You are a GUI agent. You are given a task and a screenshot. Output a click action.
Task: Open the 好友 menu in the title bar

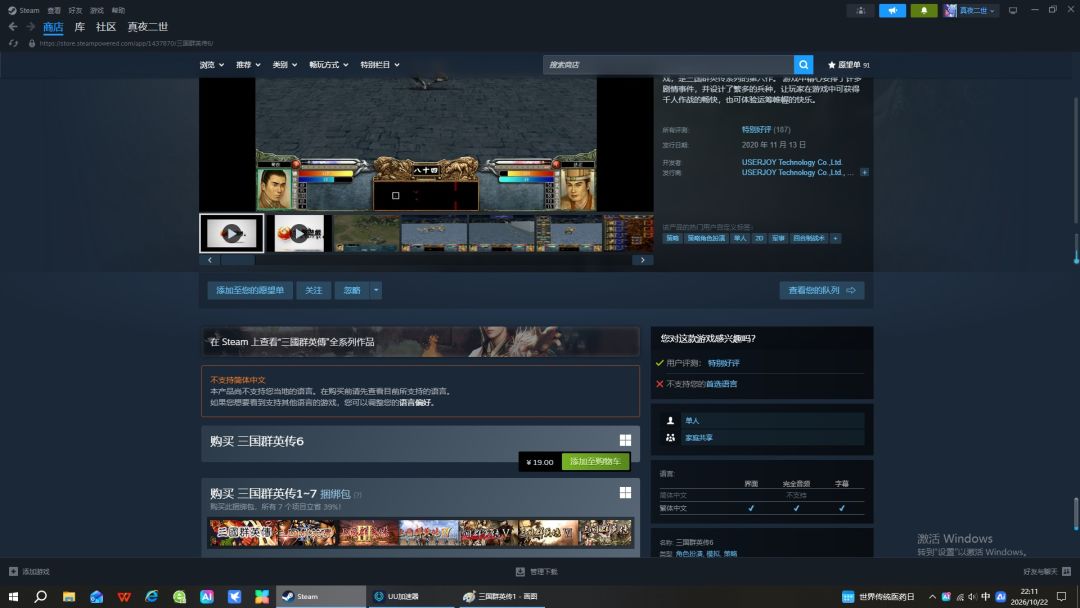pos(75,10)
